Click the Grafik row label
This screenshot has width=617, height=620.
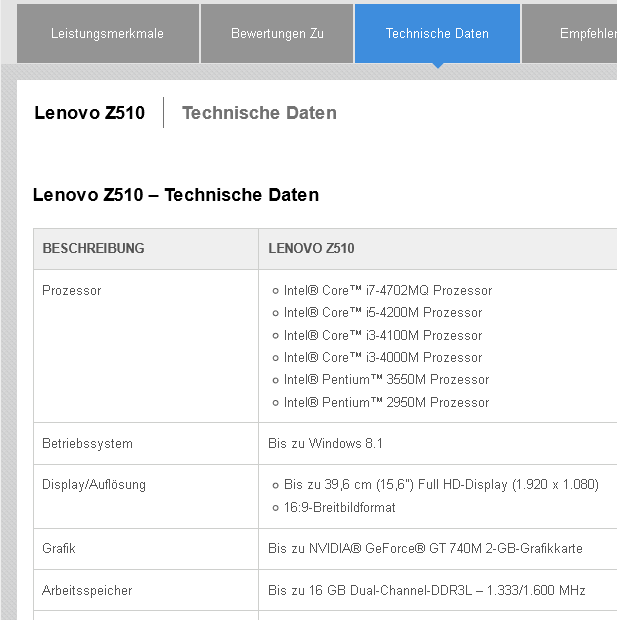point(59,549)
